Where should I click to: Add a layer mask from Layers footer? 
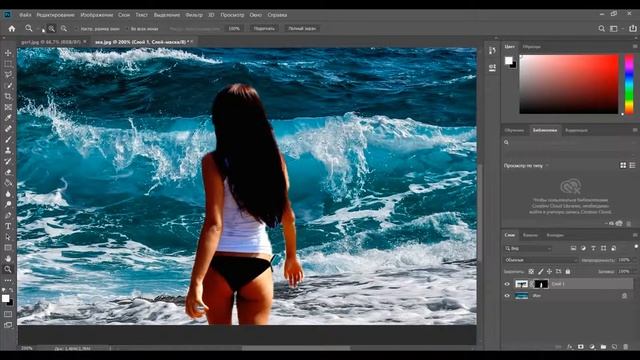pyautogui.click(x=581, y=347)
